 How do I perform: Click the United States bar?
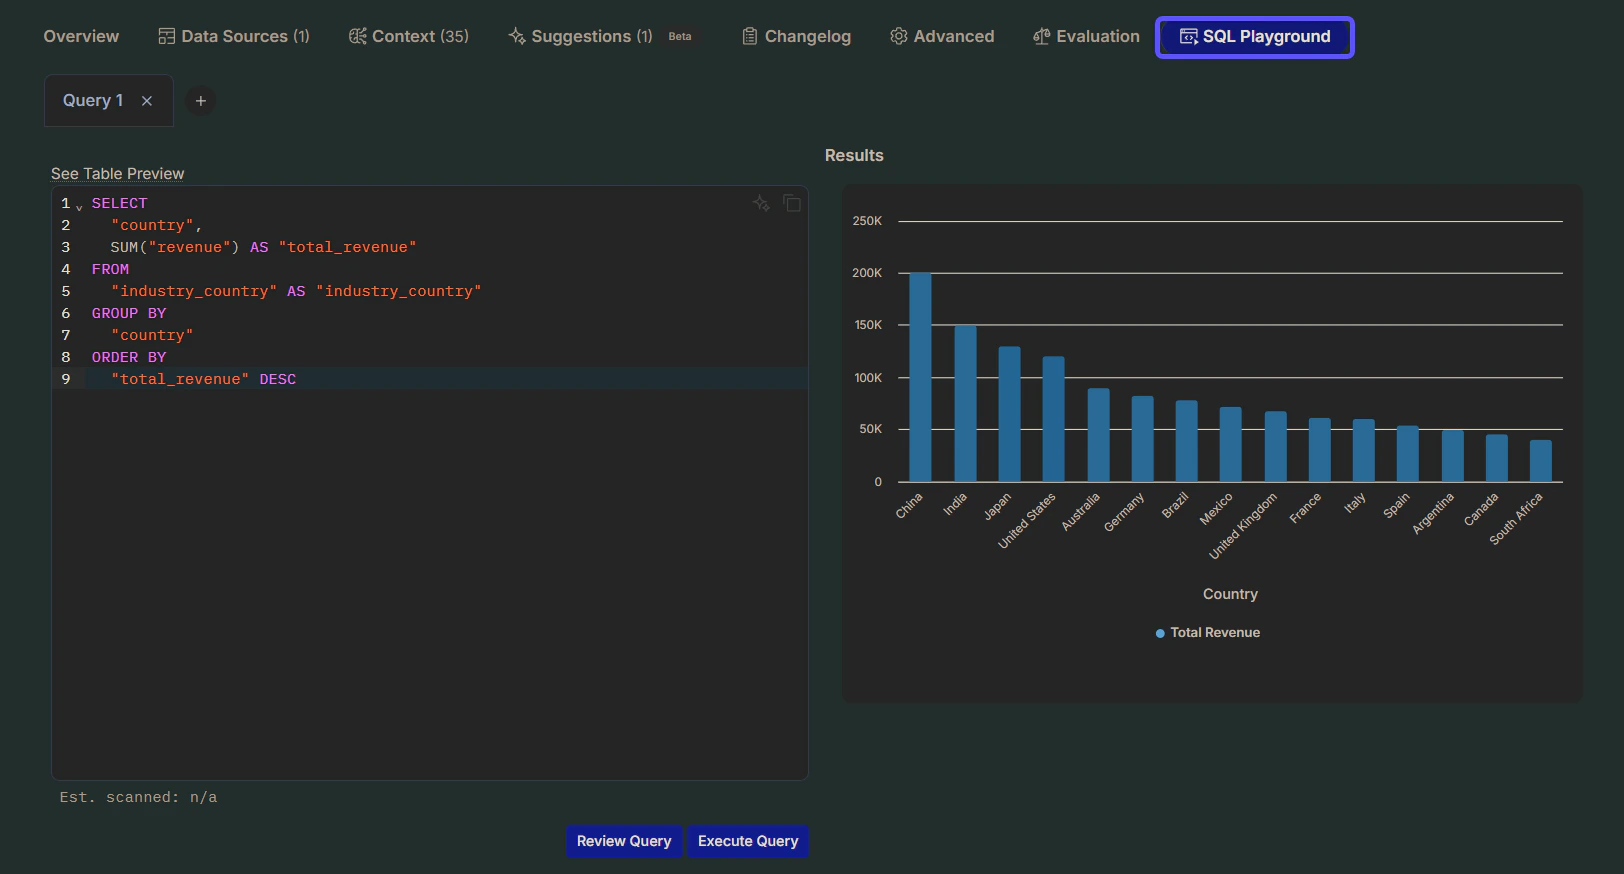point(1053,419)
